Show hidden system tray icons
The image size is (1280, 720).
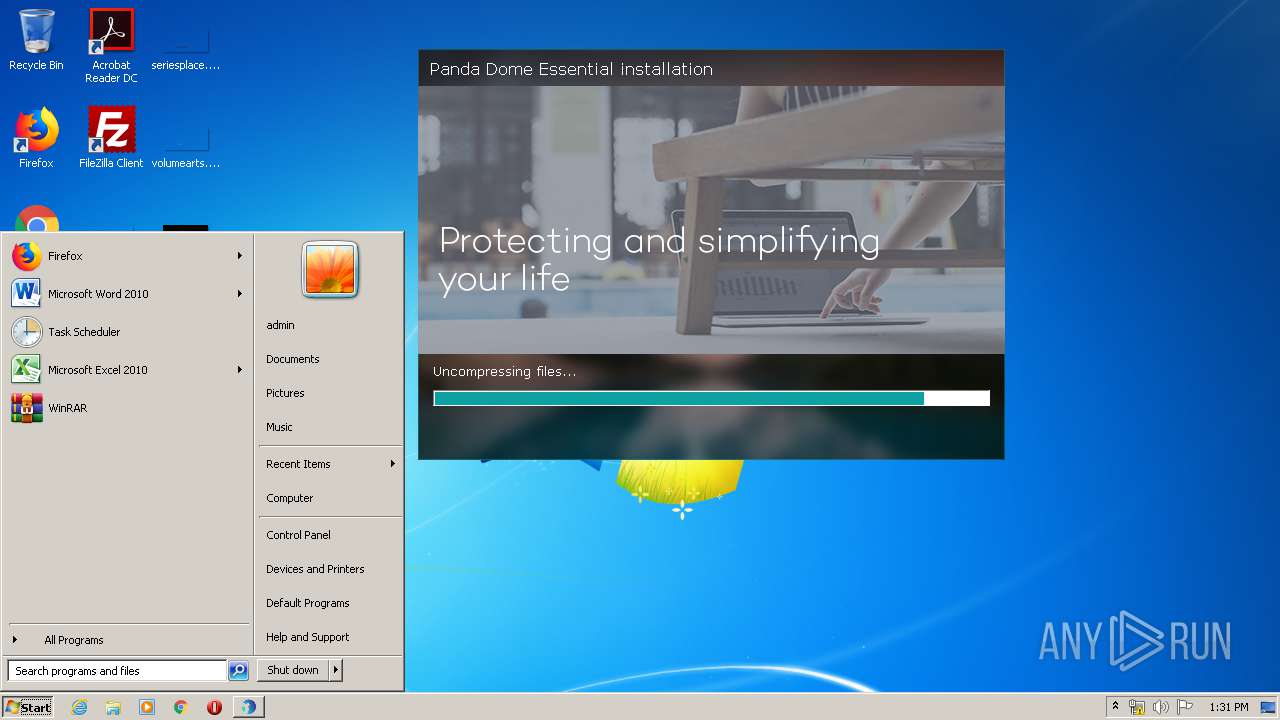point(1115,707)
